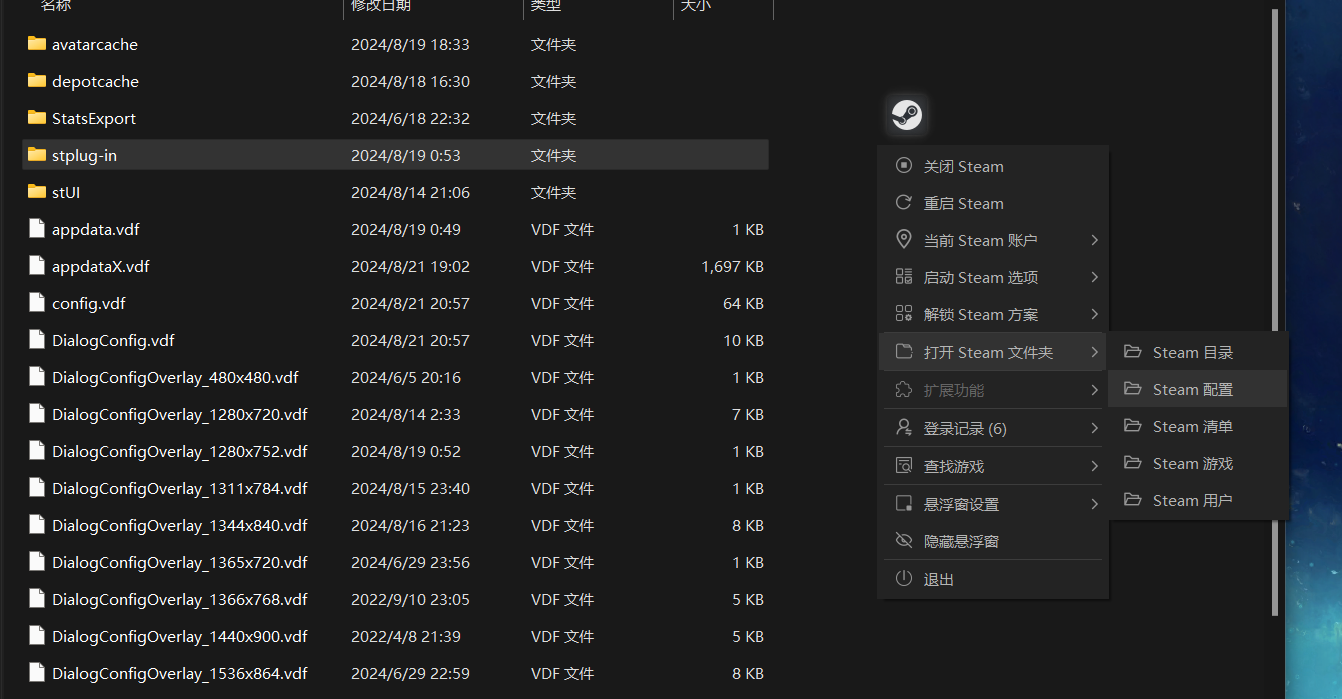Viewport: 1342px width, 699px height.
Task: Expand the 当前 Steam 账户 submenu arrow
Action: [1095, 240]
